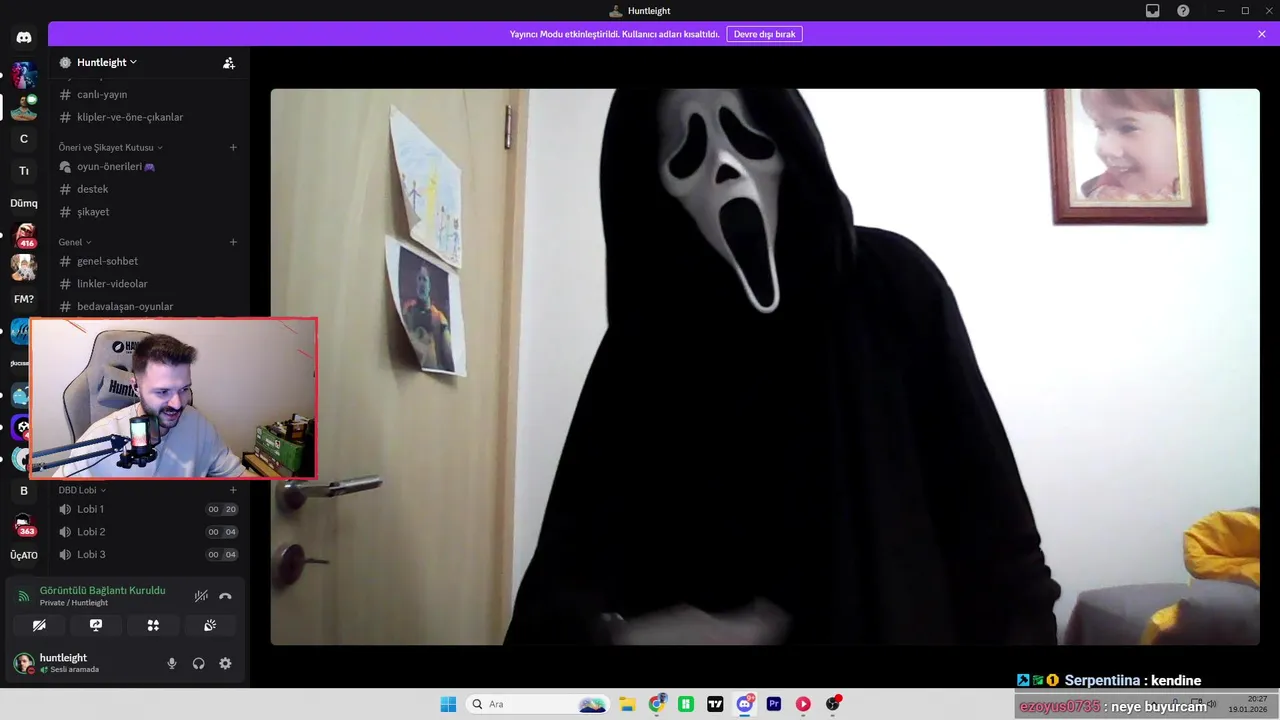Toggle microphone mute
The width and height of the screenshot is (1280, 720).
coord(172,663)
